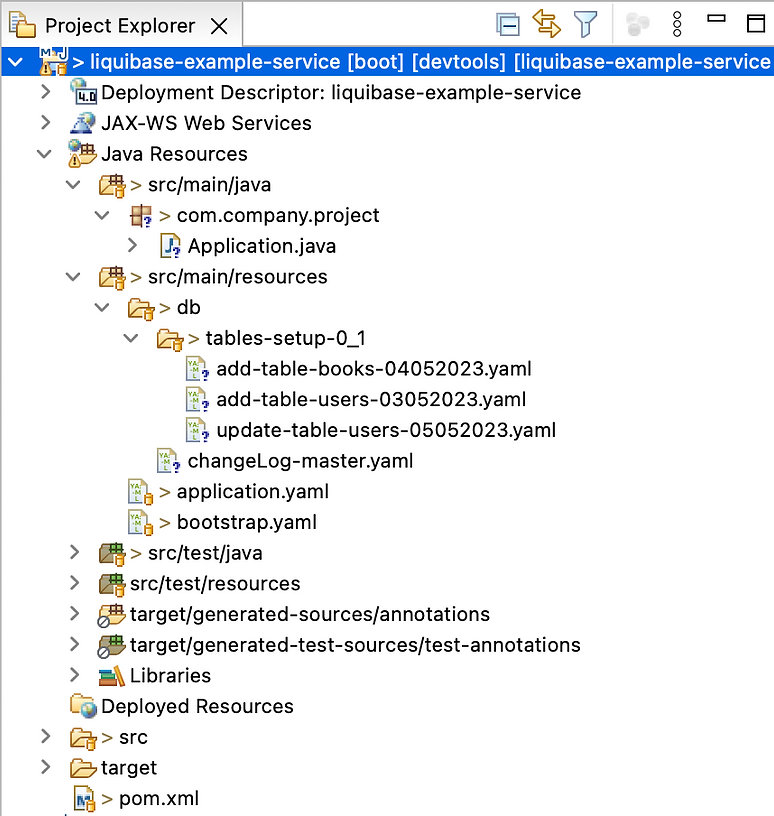The width and height of the screenshot is (774, 816).
Task: Collapse the tables-setup-0_1 folder
Action: click(131, 338)
